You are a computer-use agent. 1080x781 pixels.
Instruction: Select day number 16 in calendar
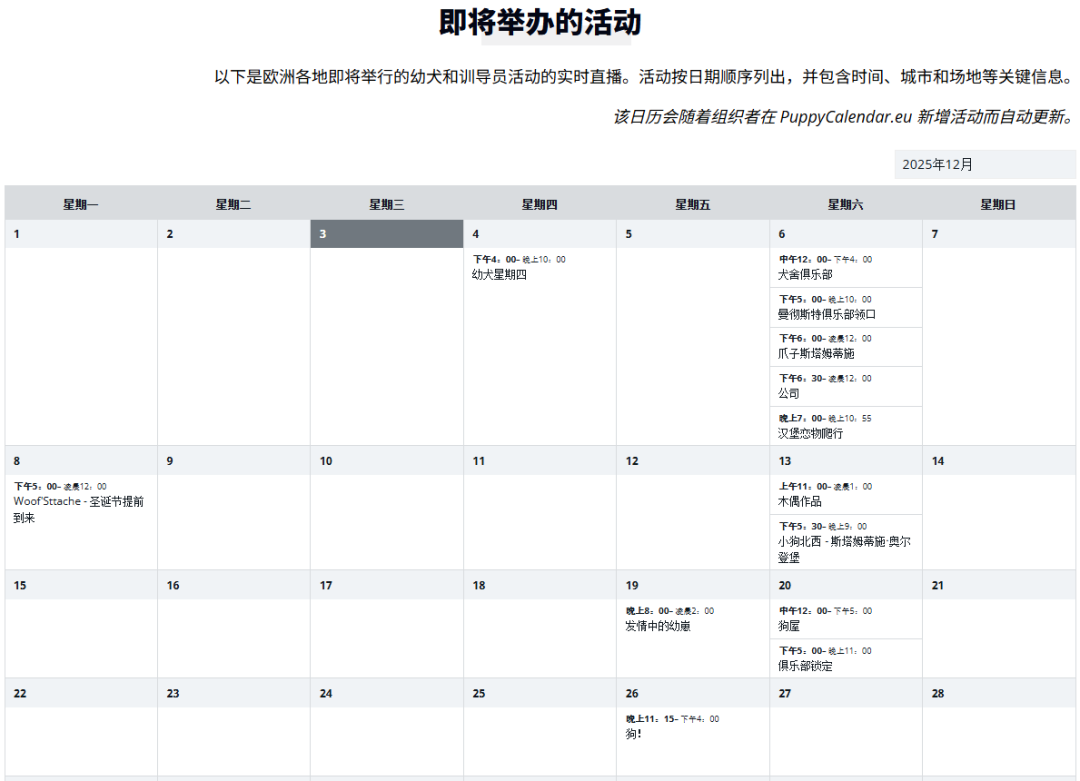click(x=173, y=585)
